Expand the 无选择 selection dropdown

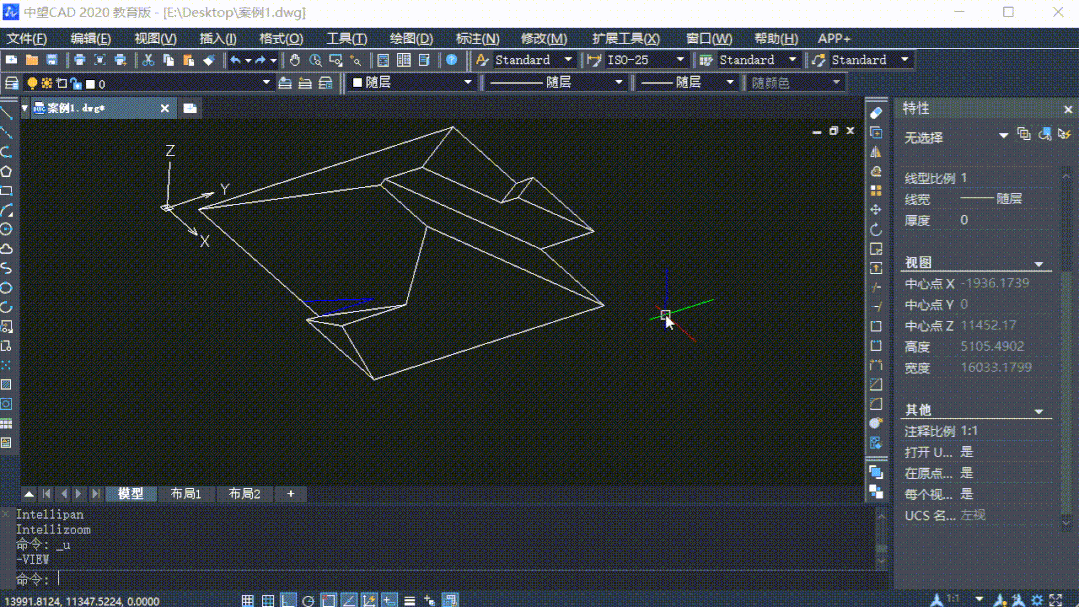point(1003,136)
